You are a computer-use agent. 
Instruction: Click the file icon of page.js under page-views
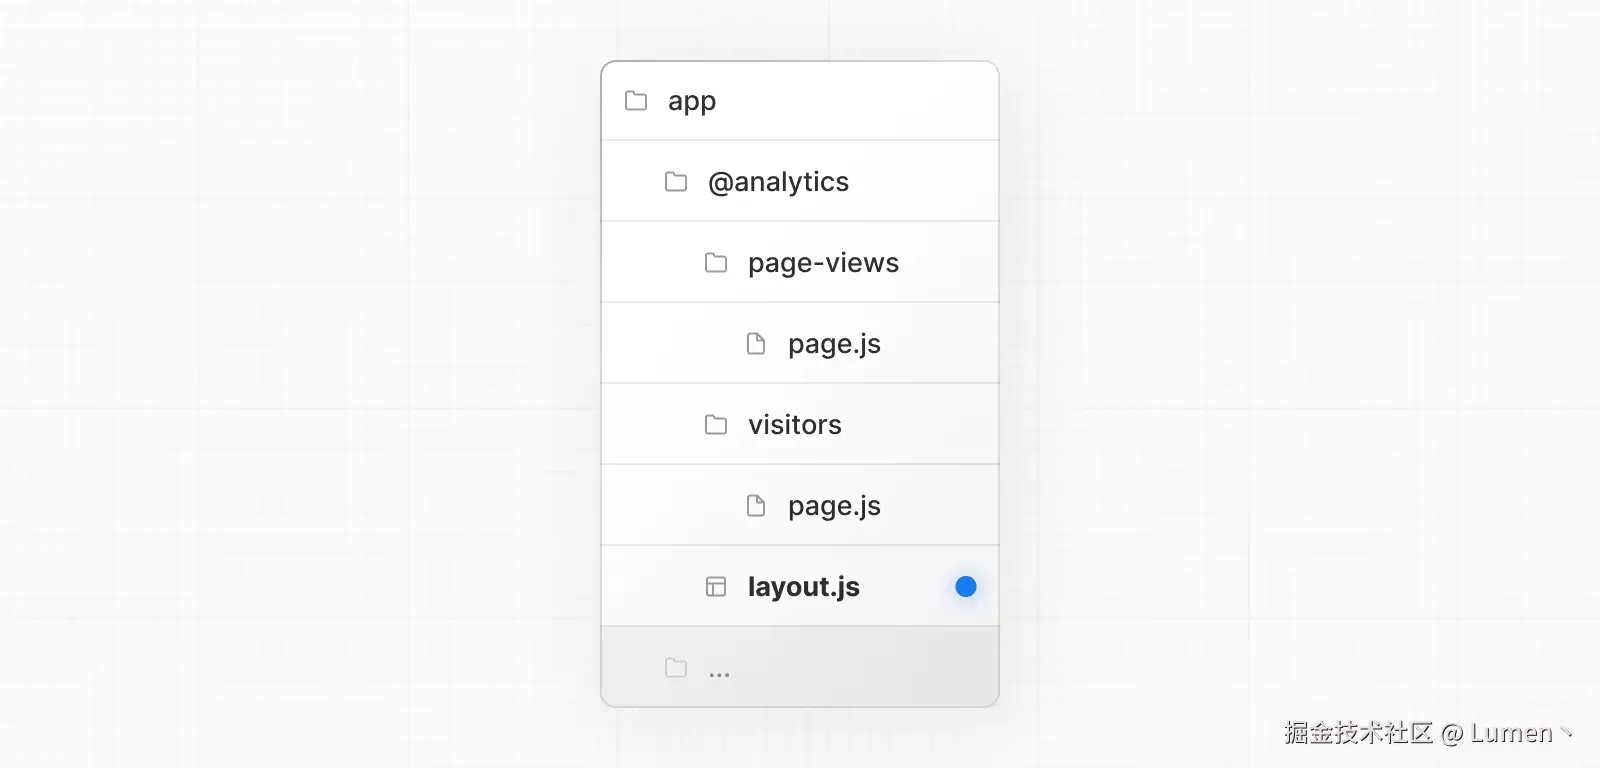(x=756, y=344)
